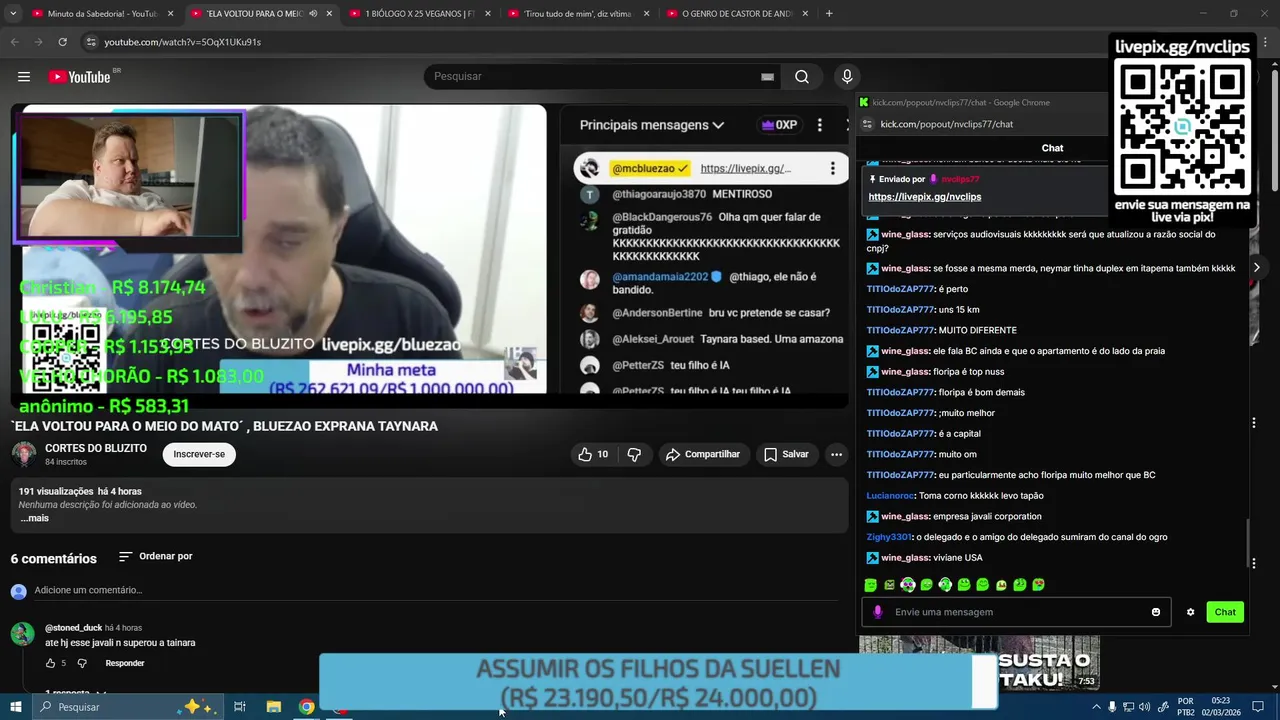This screenshot has height=720, width=1280.
Task: Open File Explorer from the taskbar
Action: point(273,707)
